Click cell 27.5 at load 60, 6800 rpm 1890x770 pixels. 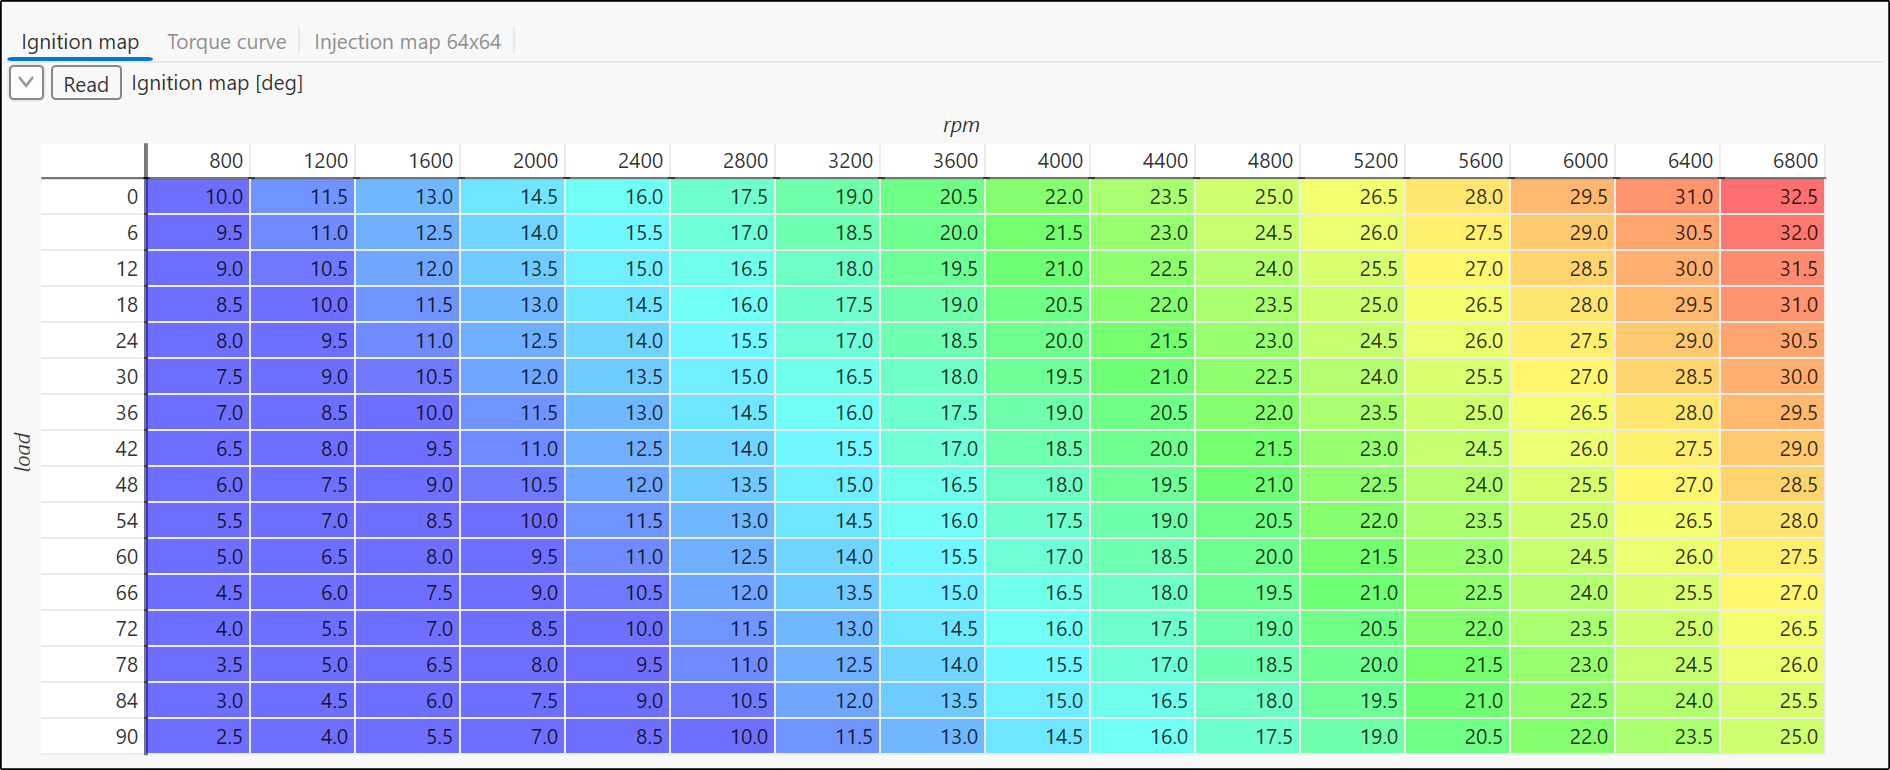1773,557
